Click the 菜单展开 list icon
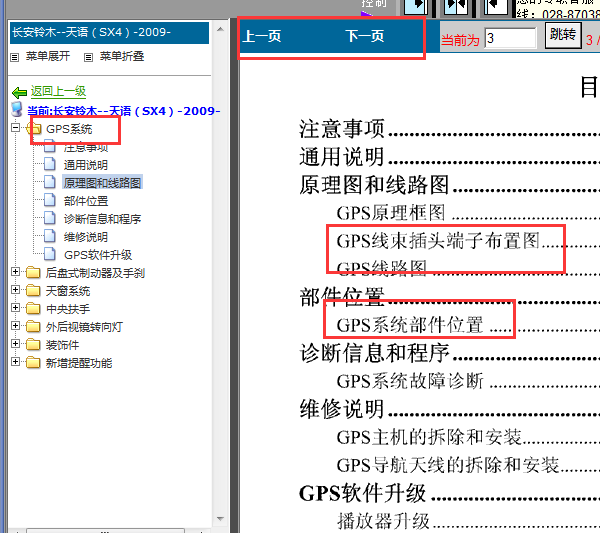600x533 pixels. pos(15,57)
